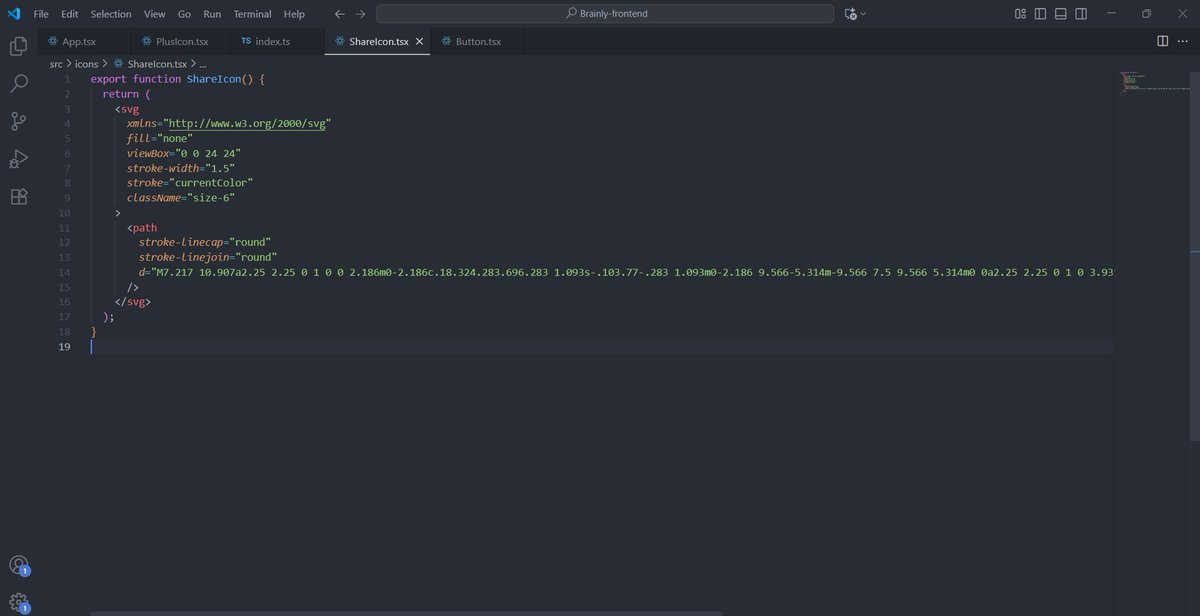Screen dimensions: 1200x616
Task: Close the ShareIcon.tsx tab
Action: click(x=420, y=41)
